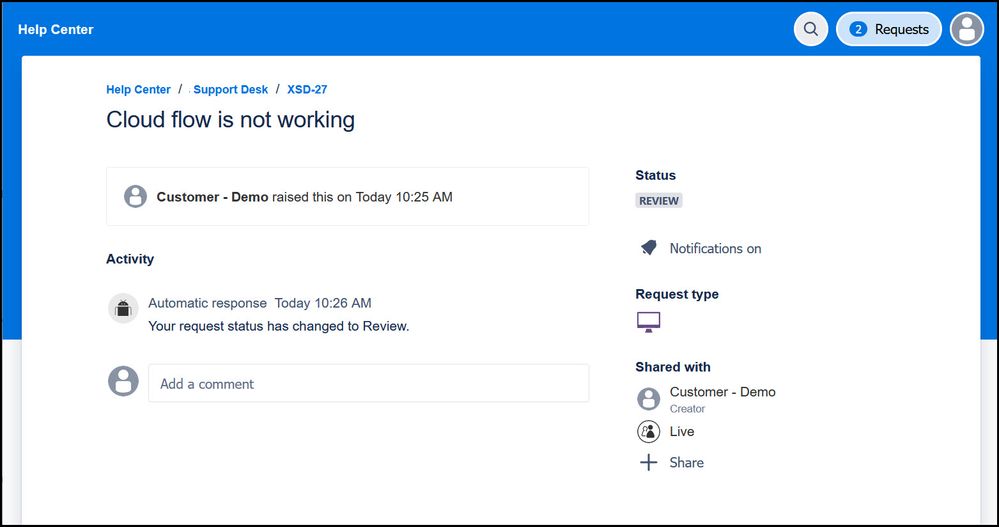Image resolution: width=999 pixels, height=527 pixels.
Task: Select the XSD-27 breadcrumb link
Action: coord(307,89)
